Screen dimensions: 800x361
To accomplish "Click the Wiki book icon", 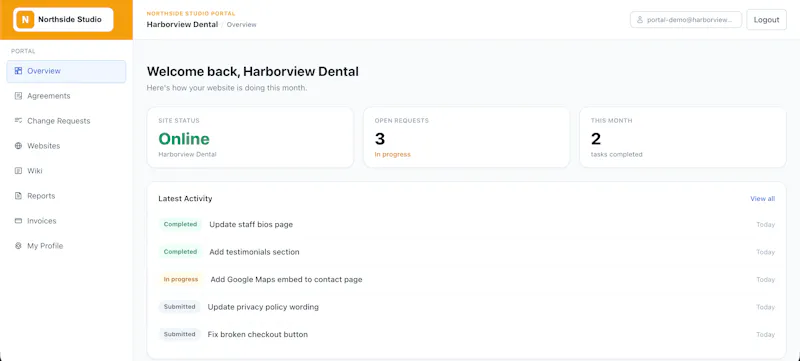I will 18,171.
